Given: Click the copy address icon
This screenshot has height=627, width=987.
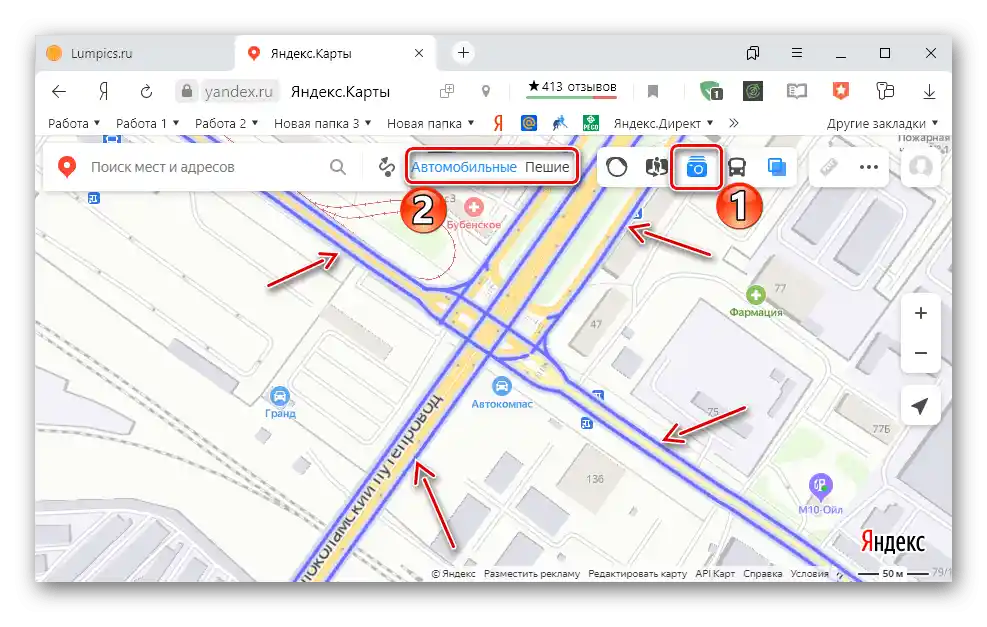Looking at the screenshot, I should (x=447, y=92).
